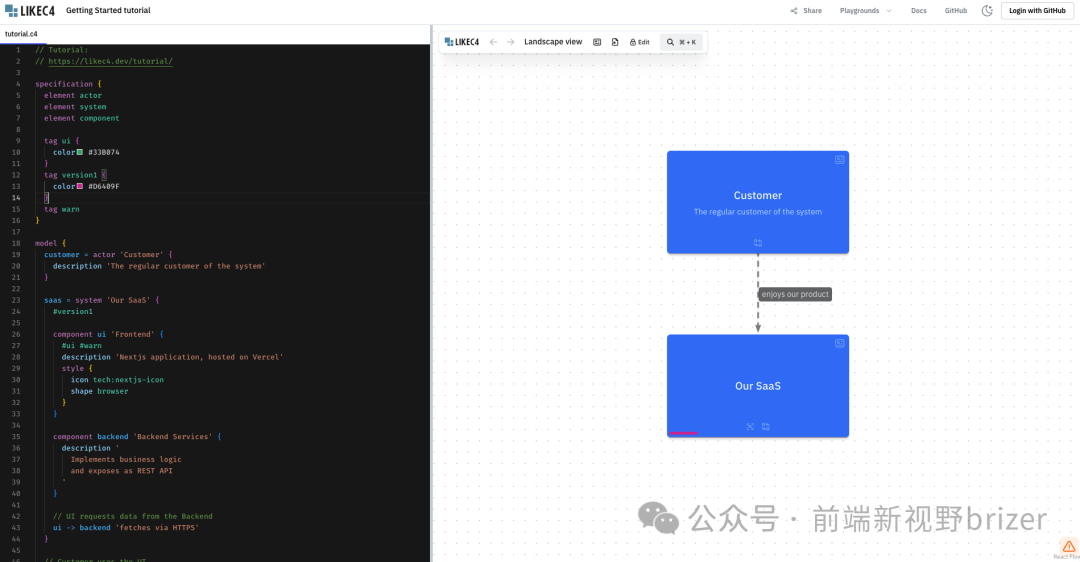Click the Share button

(805, 11)
